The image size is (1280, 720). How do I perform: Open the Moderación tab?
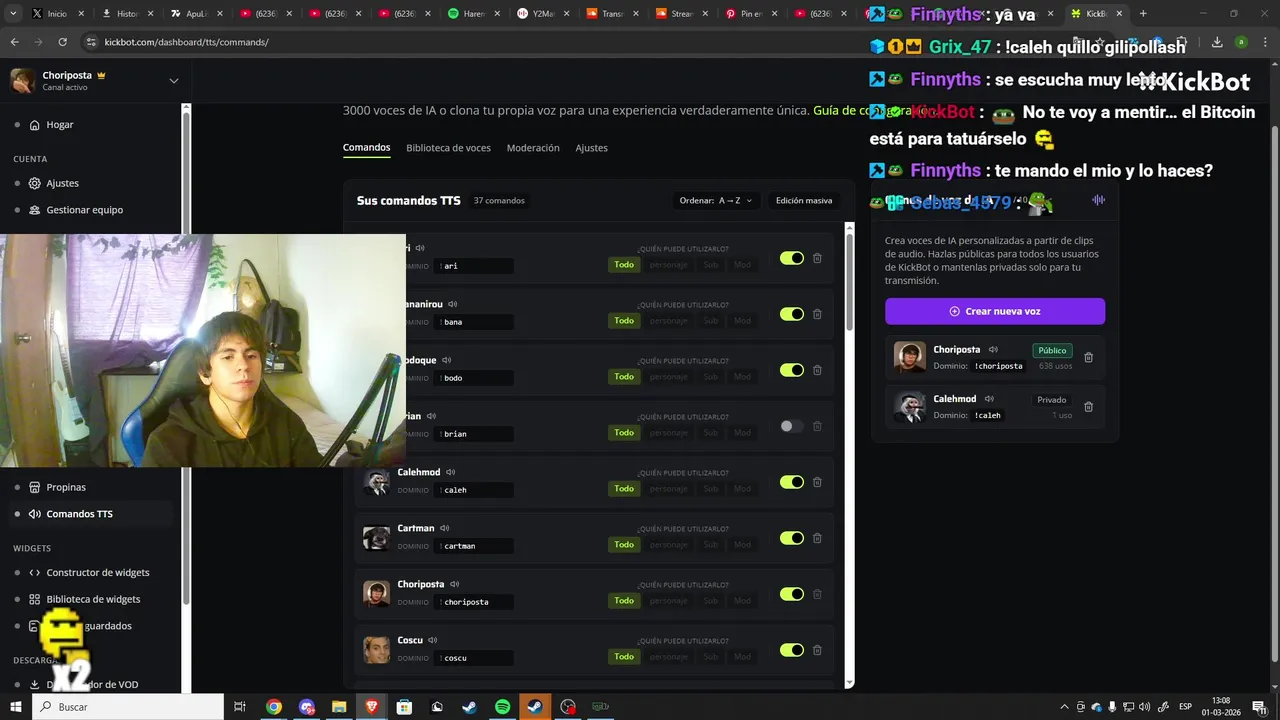[533, 148]
